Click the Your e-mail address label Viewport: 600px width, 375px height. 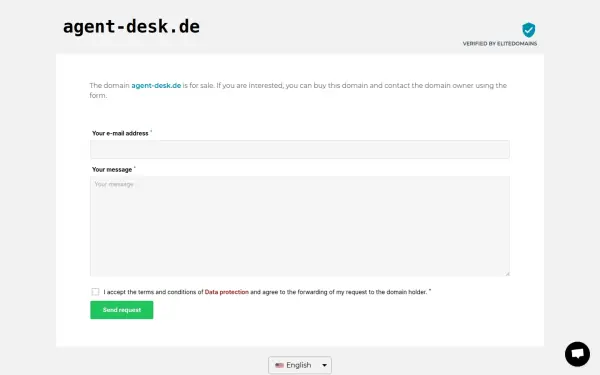pos(120,133)
